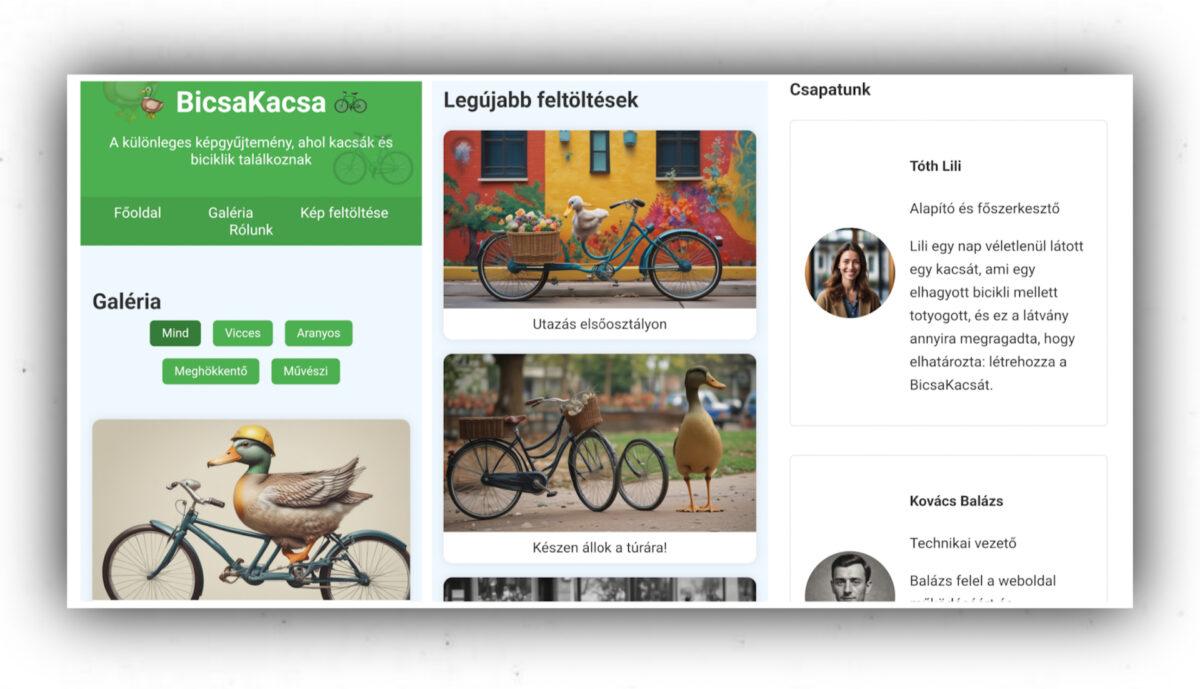Screen dimensions: 1200x689
Task: Go to the Főoldal page
Action: coord(138,213)
